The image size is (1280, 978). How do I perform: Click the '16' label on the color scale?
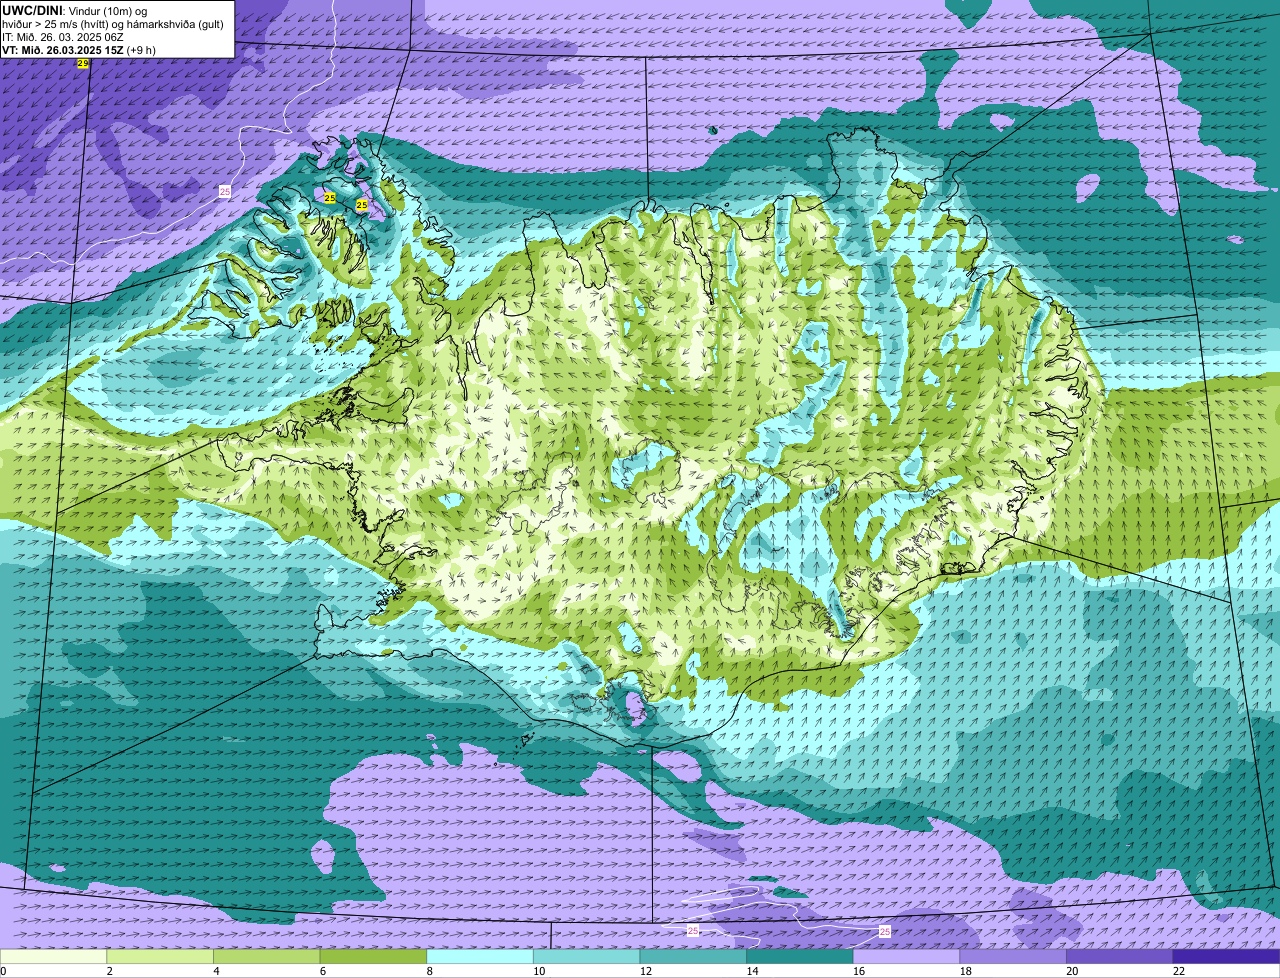click(x=859, y=971)
